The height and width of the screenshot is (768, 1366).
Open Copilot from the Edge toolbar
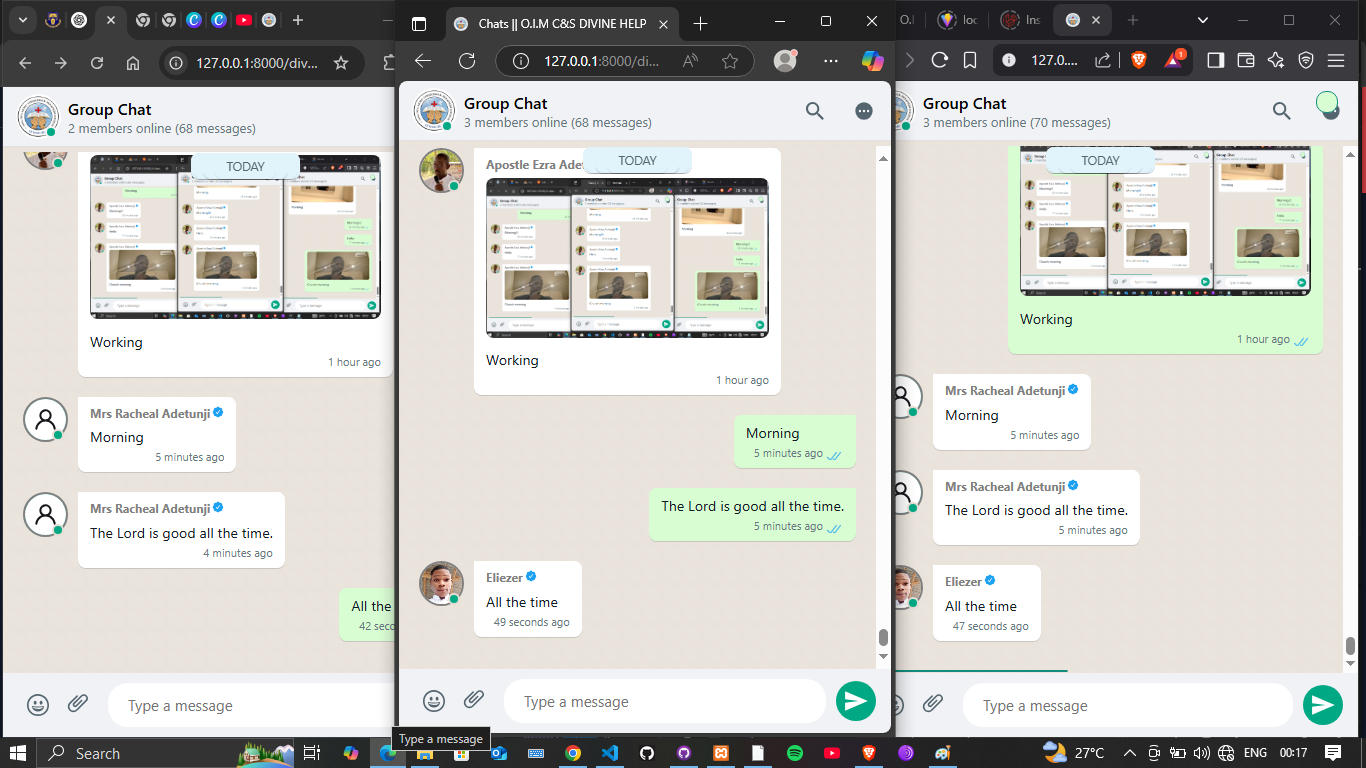(x=872, y=61)
